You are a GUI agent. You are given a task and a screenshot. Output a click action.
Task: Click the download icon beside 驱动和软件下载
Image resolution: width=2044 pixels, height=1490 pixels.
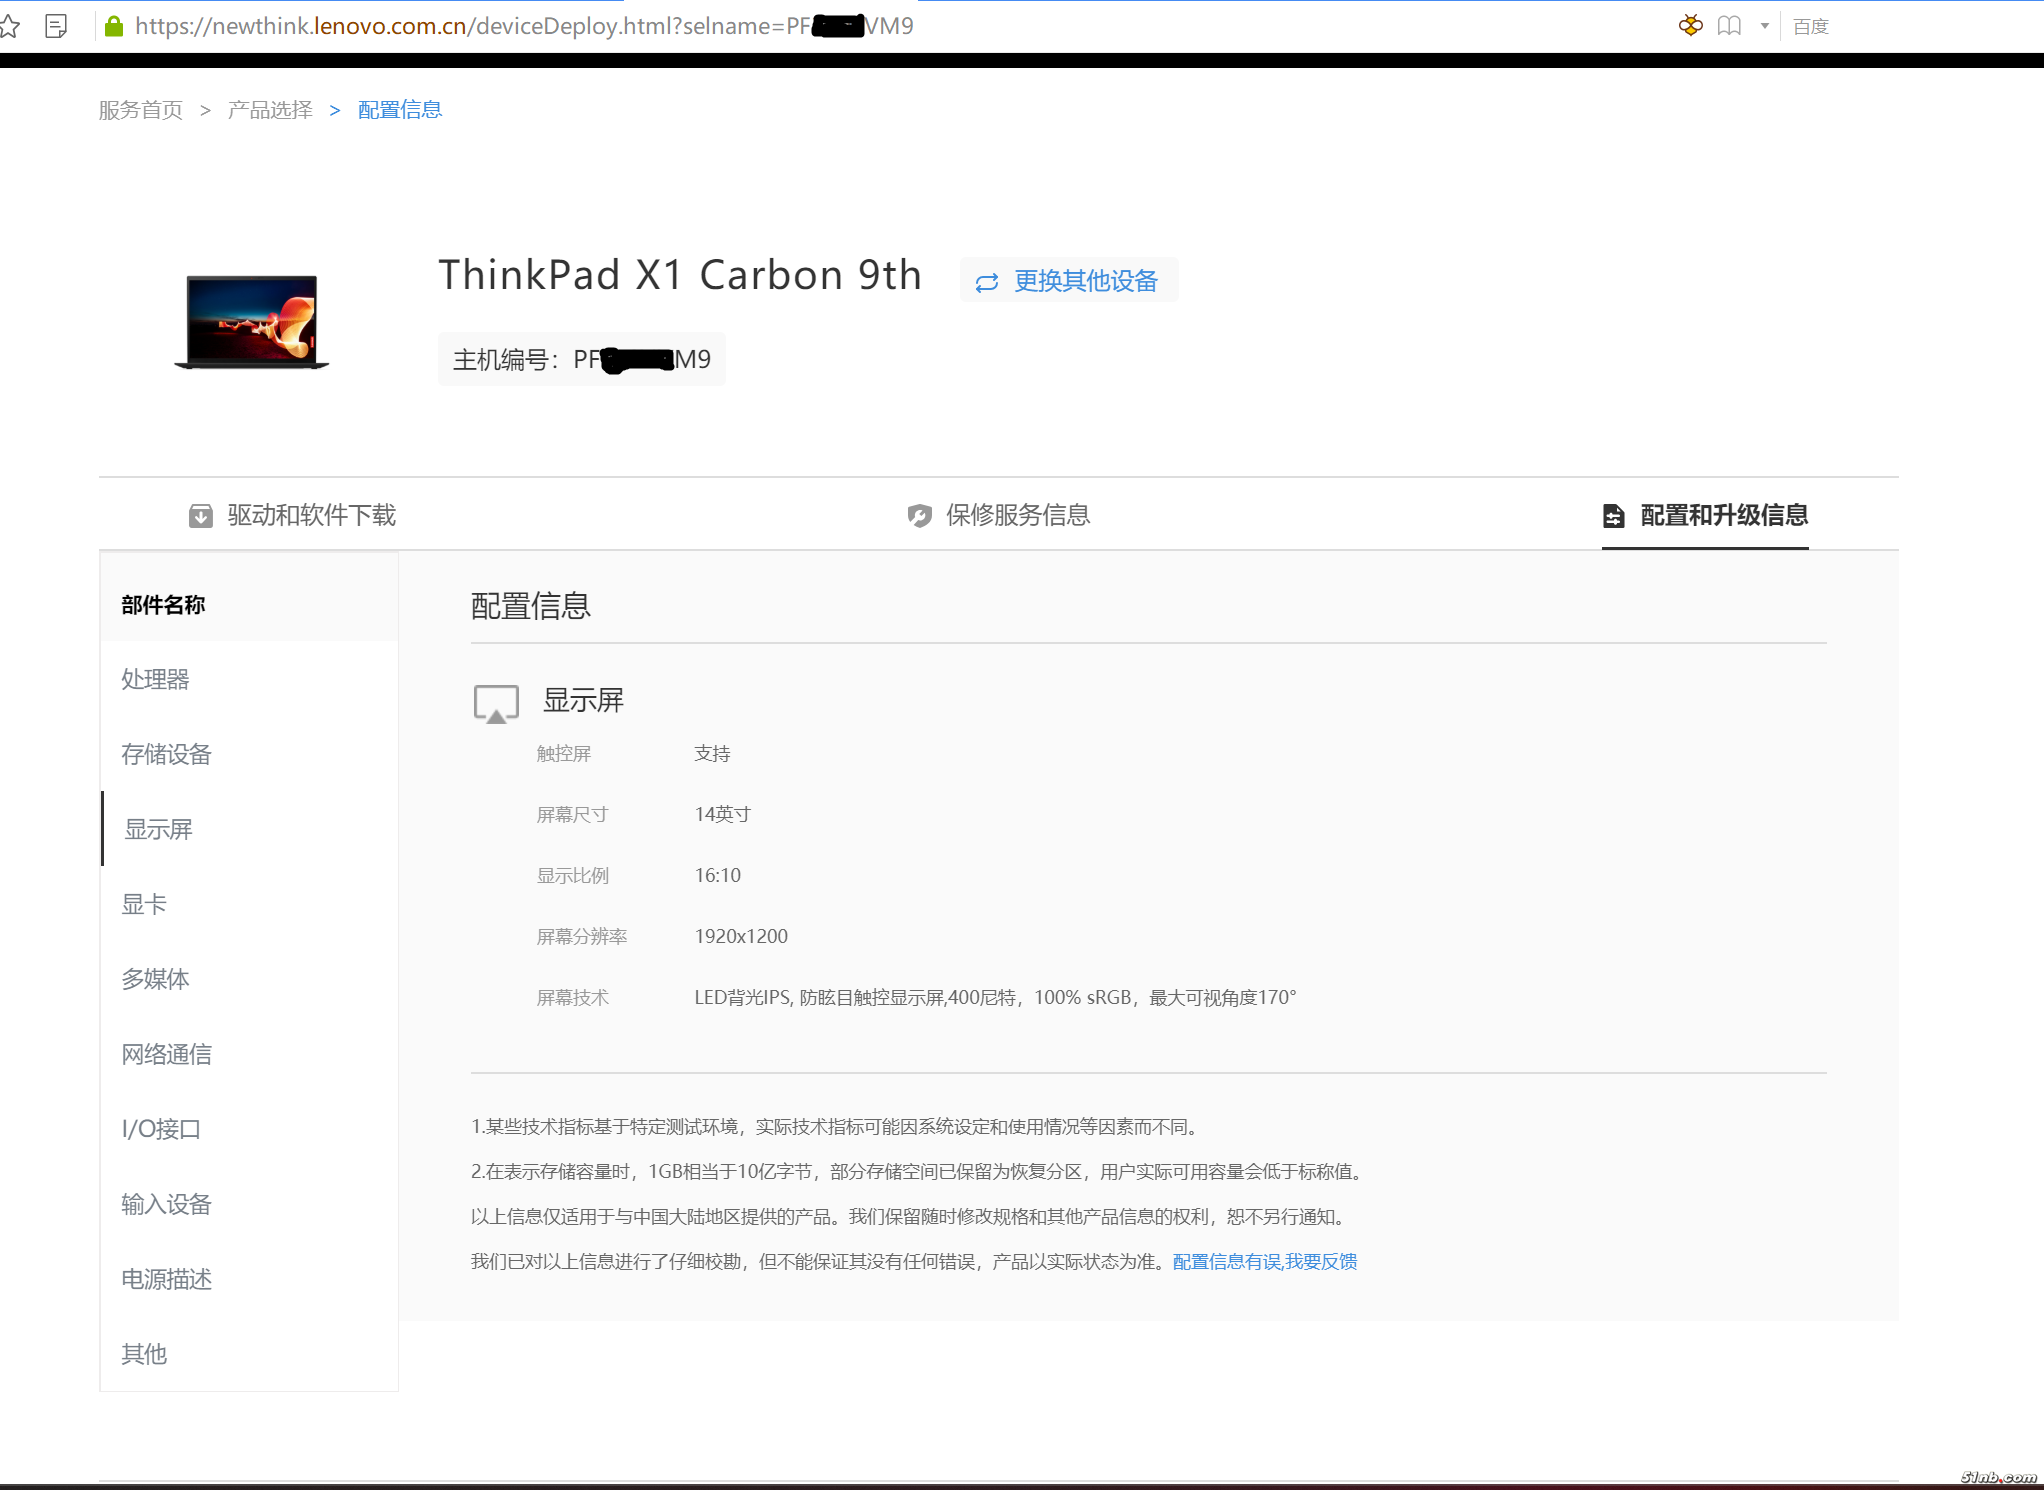[201, 516]
